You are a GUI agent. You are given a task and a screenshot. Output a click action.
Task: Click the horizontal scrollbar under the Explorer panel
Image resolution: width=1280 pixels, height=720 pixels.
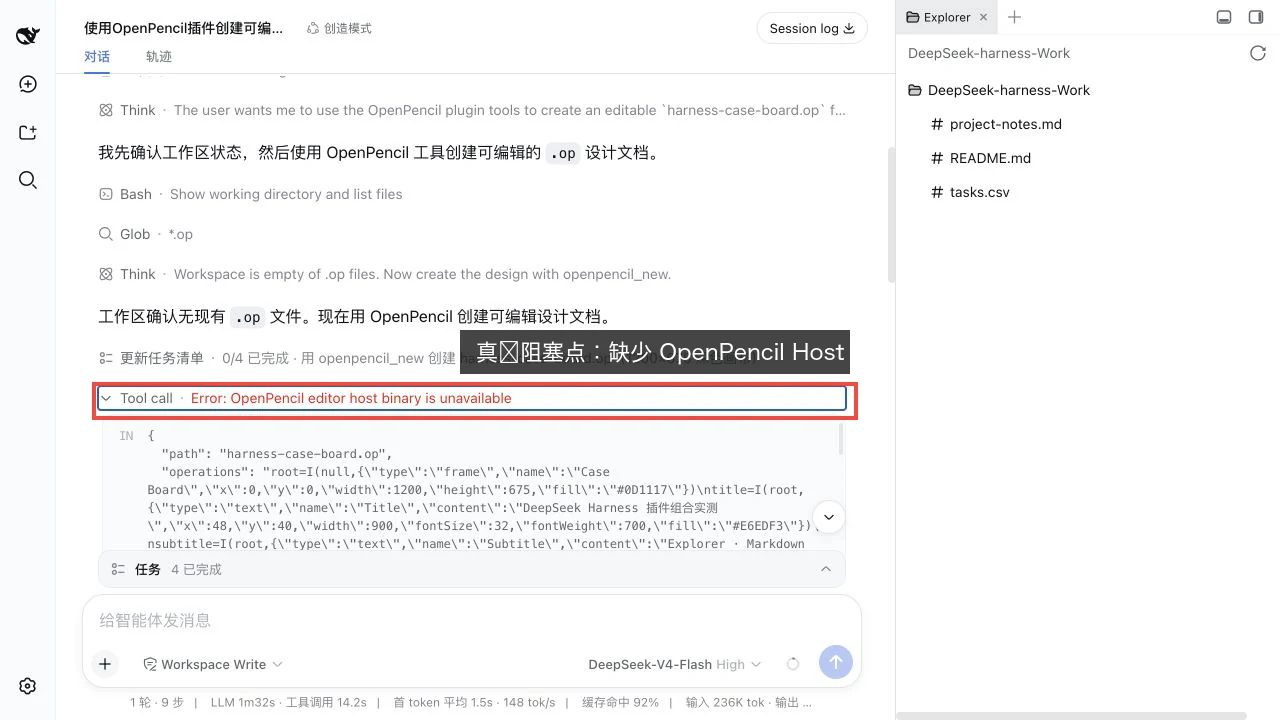(1071, 716)
